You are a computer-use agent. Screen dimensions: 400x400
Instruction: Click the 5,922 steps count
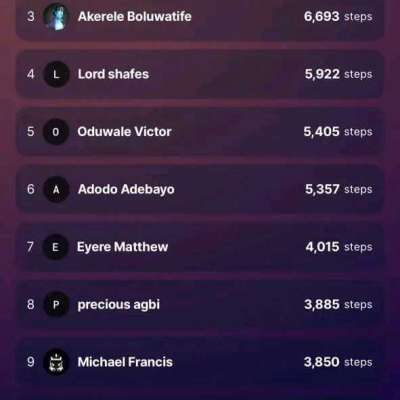pyautogui.click(x=338, y=74)
